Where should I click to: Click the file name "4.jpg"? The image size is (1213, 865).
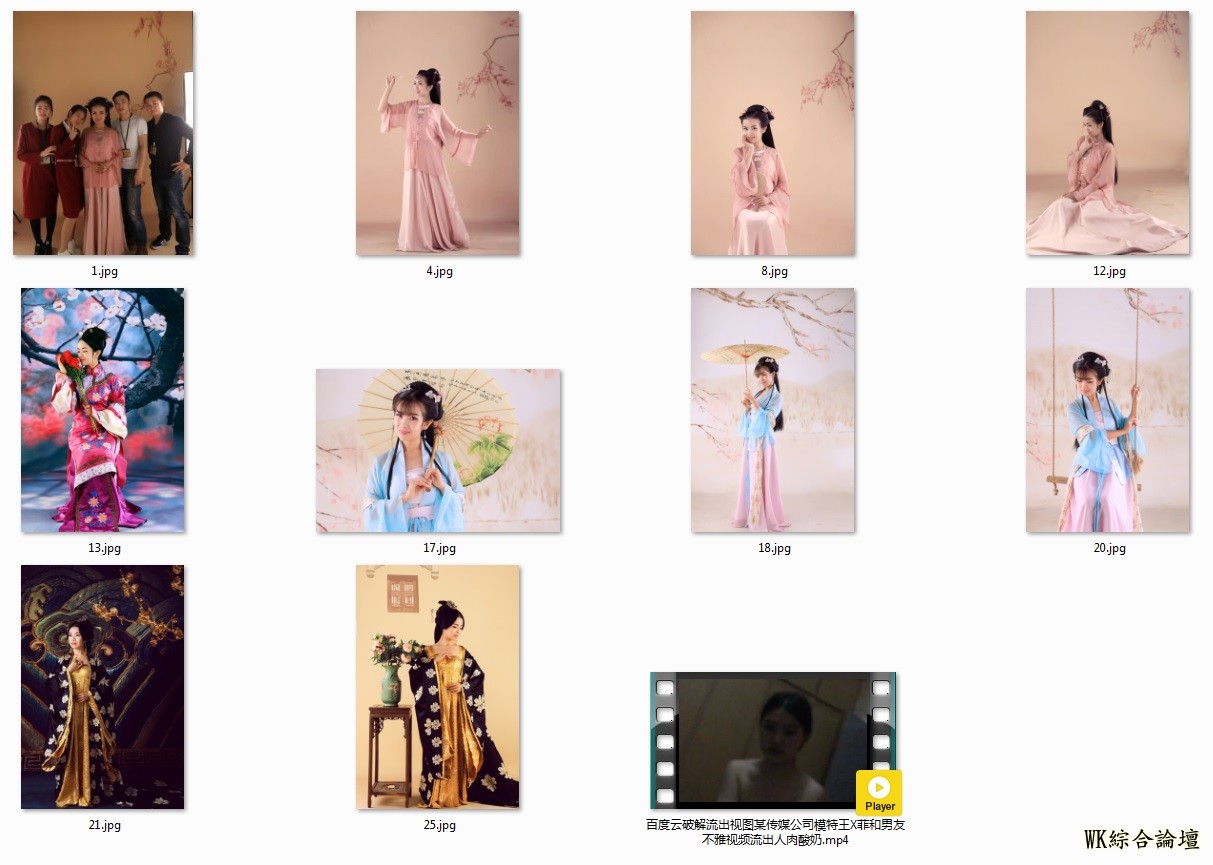tap(439, 271)
